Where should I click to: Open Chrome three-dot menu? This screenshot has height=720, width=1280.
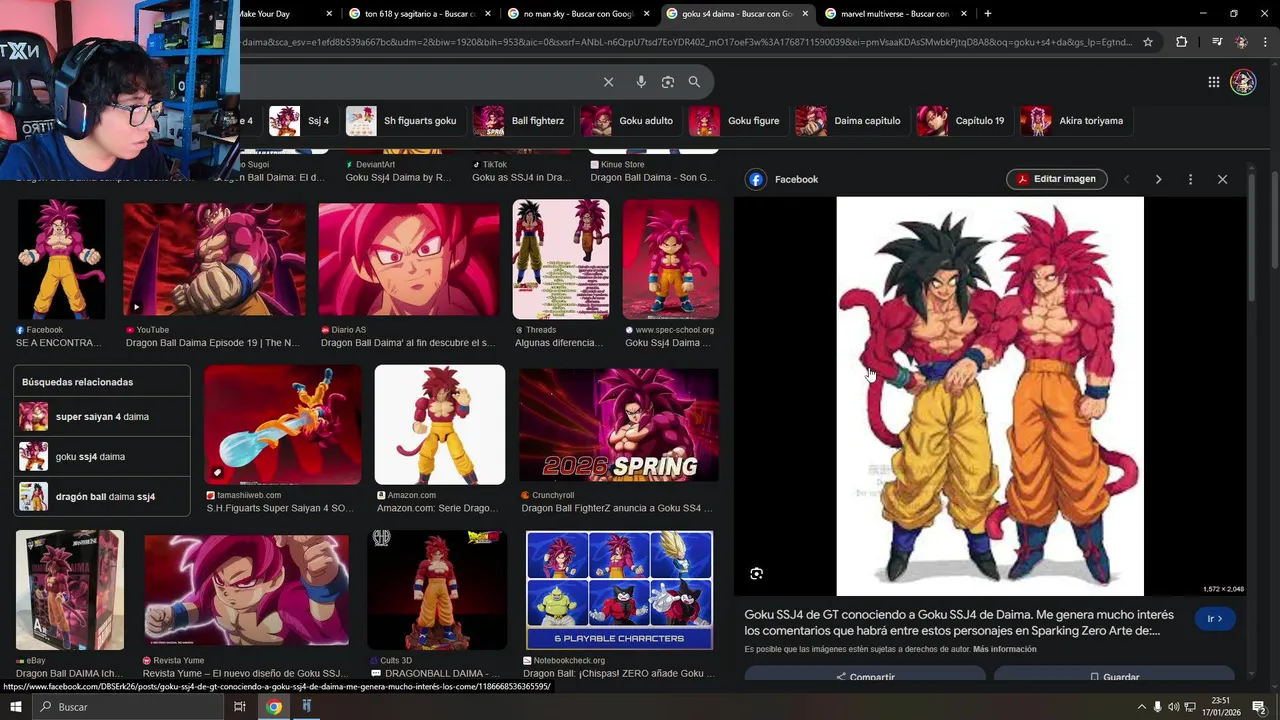(1265, 42)
